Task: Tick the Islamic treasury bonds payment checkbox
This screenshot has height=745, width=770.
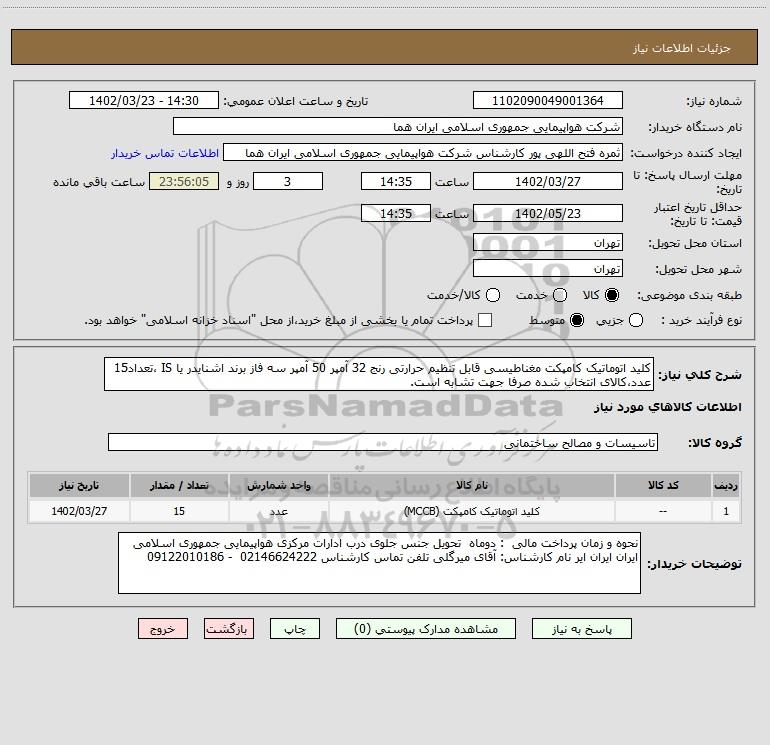Action: pos(485,320)
